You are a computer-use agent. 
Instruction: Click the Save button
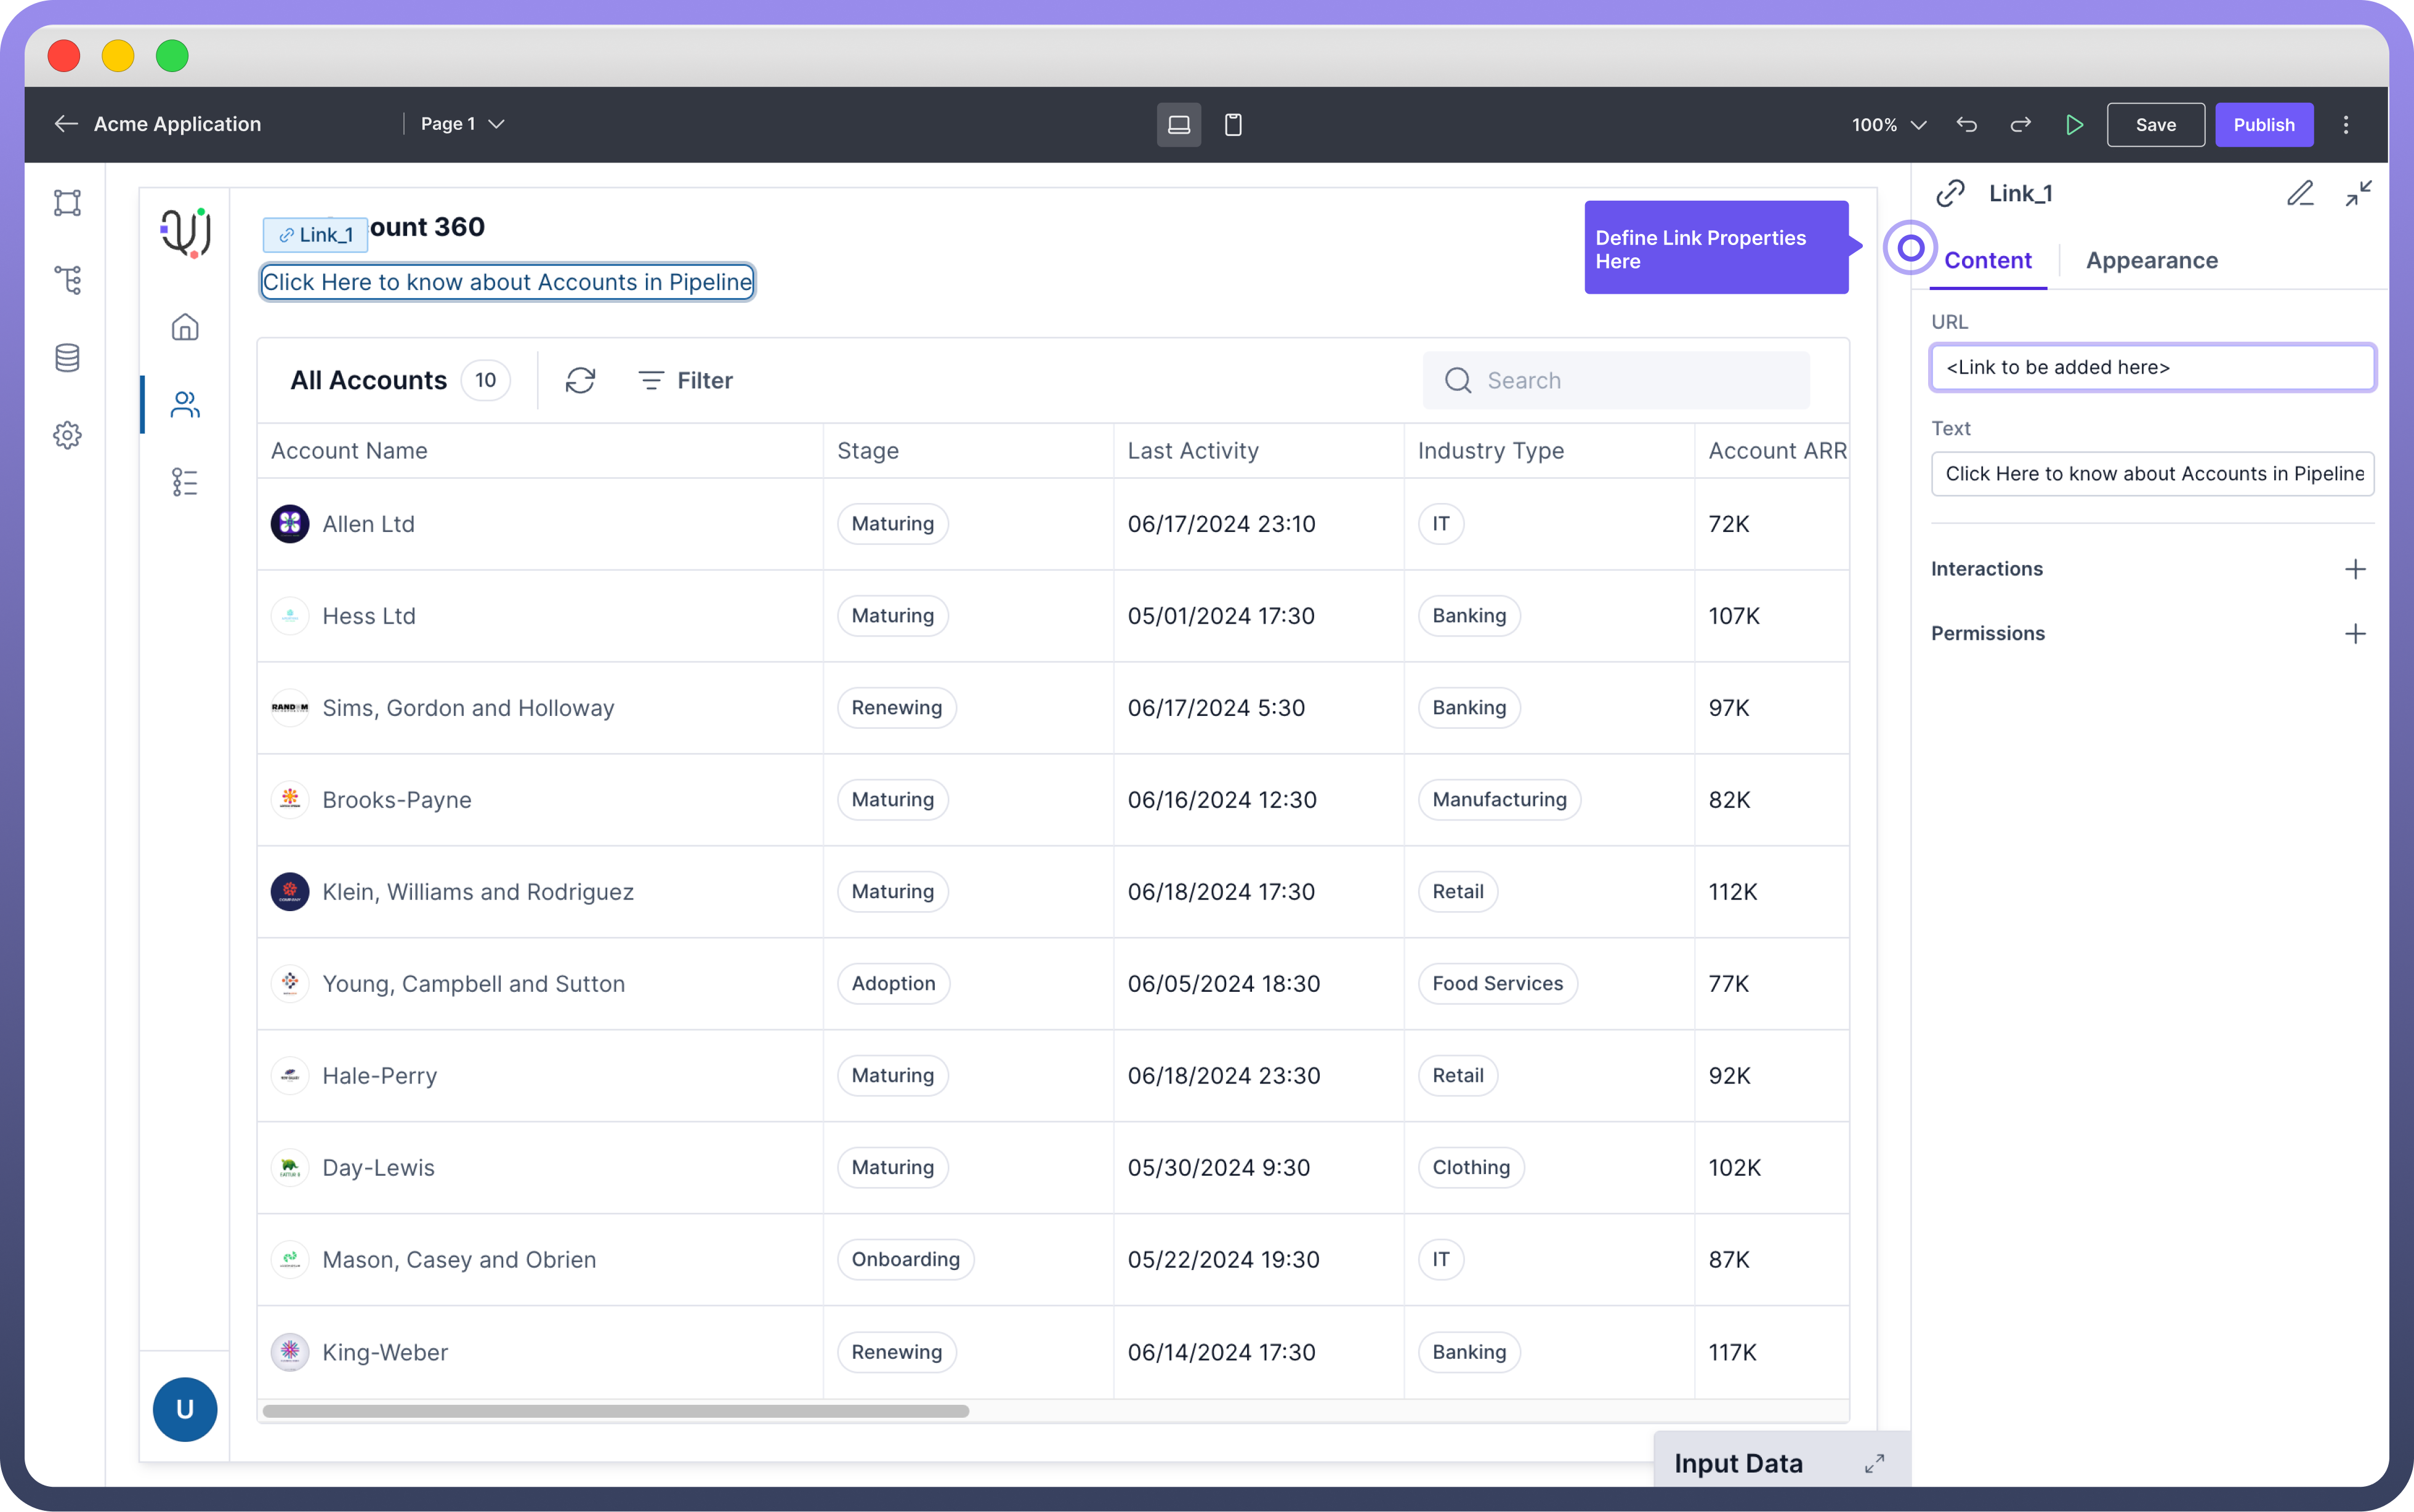pyautogui.click(x=2155, y=125)
